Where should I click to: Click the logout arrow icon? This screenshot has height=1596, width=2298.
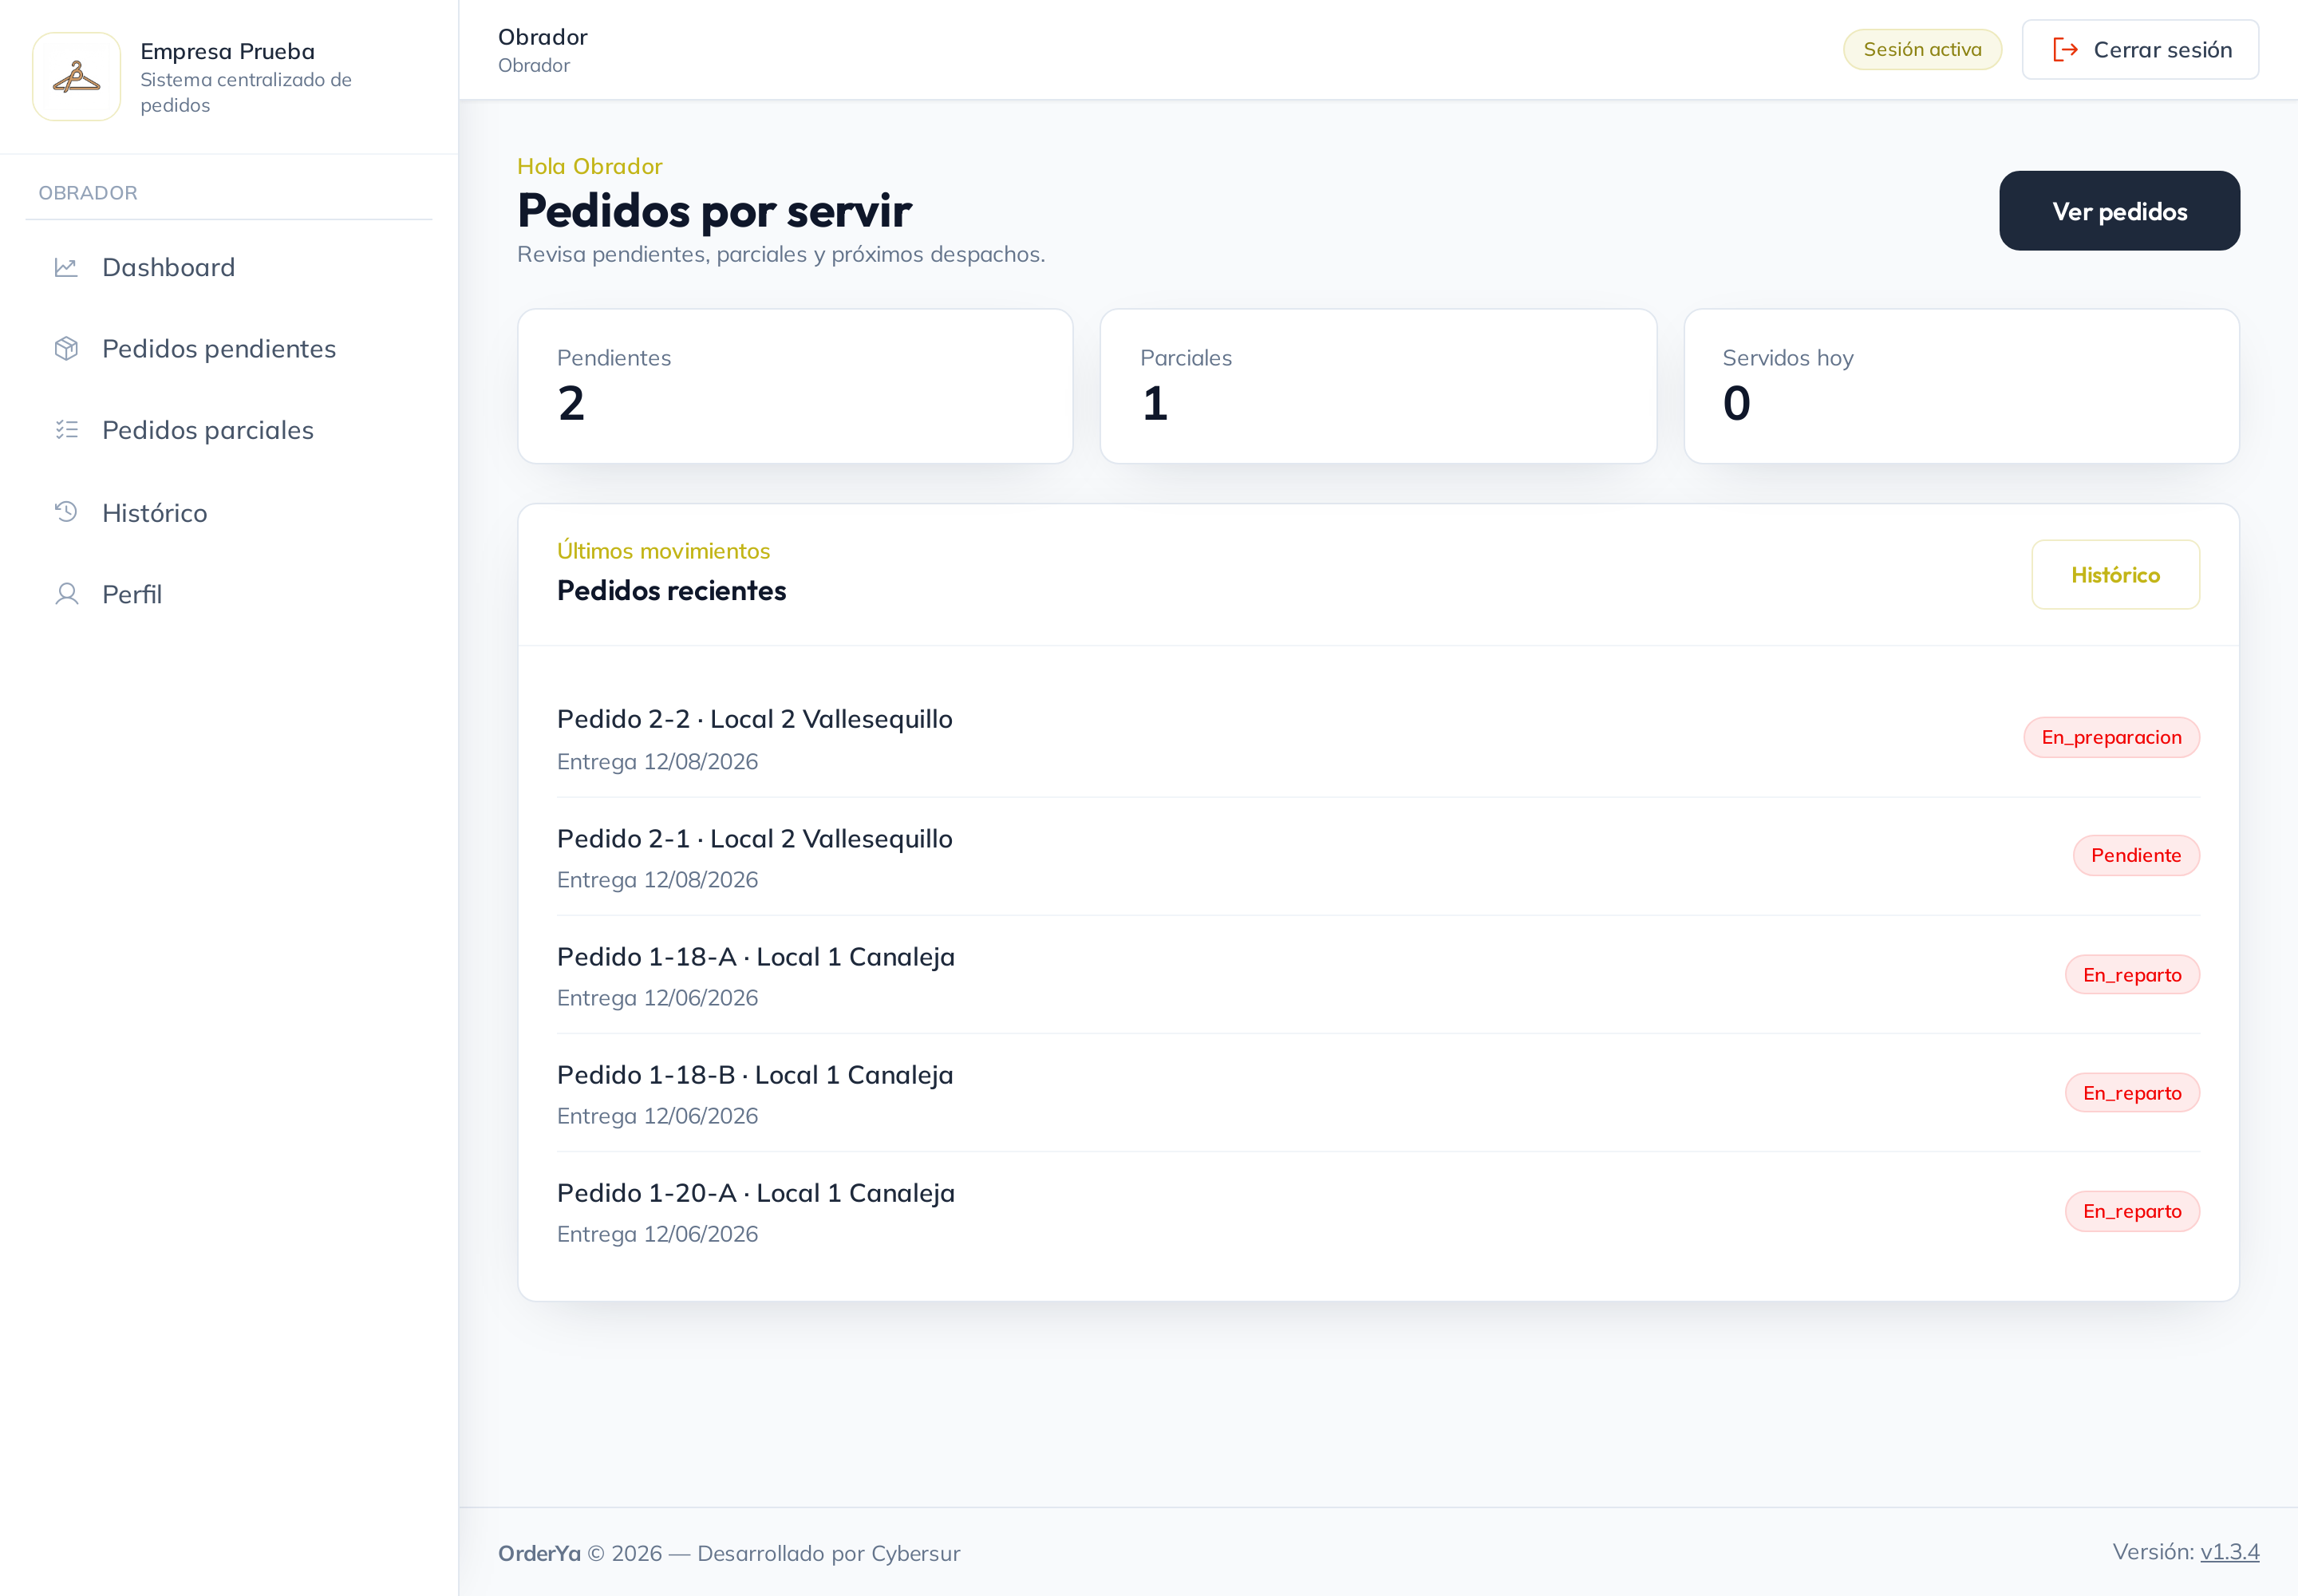[x=2065, y=50]
